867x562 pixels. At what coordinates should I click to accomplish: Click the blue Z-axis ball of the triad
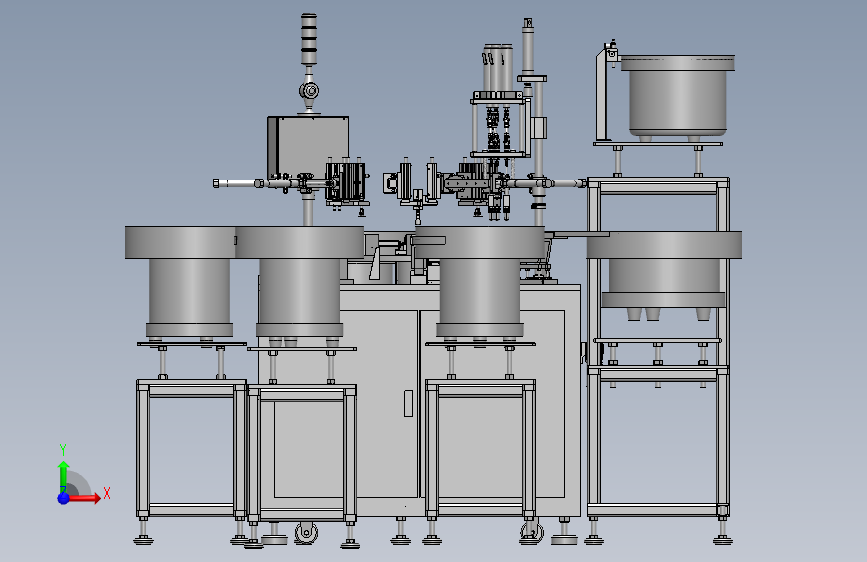click(64, 498)
